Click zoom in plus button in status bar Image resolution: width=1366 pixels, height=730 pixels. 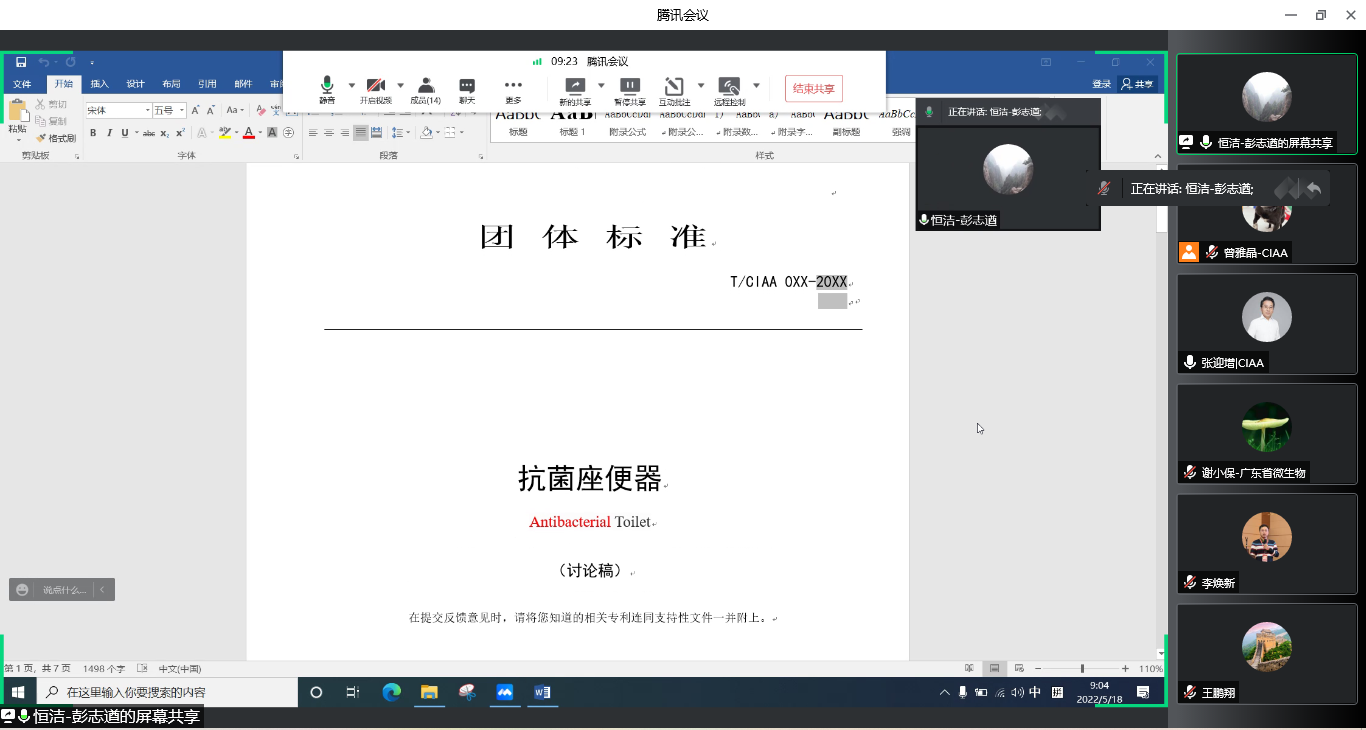coord(1125,668)
